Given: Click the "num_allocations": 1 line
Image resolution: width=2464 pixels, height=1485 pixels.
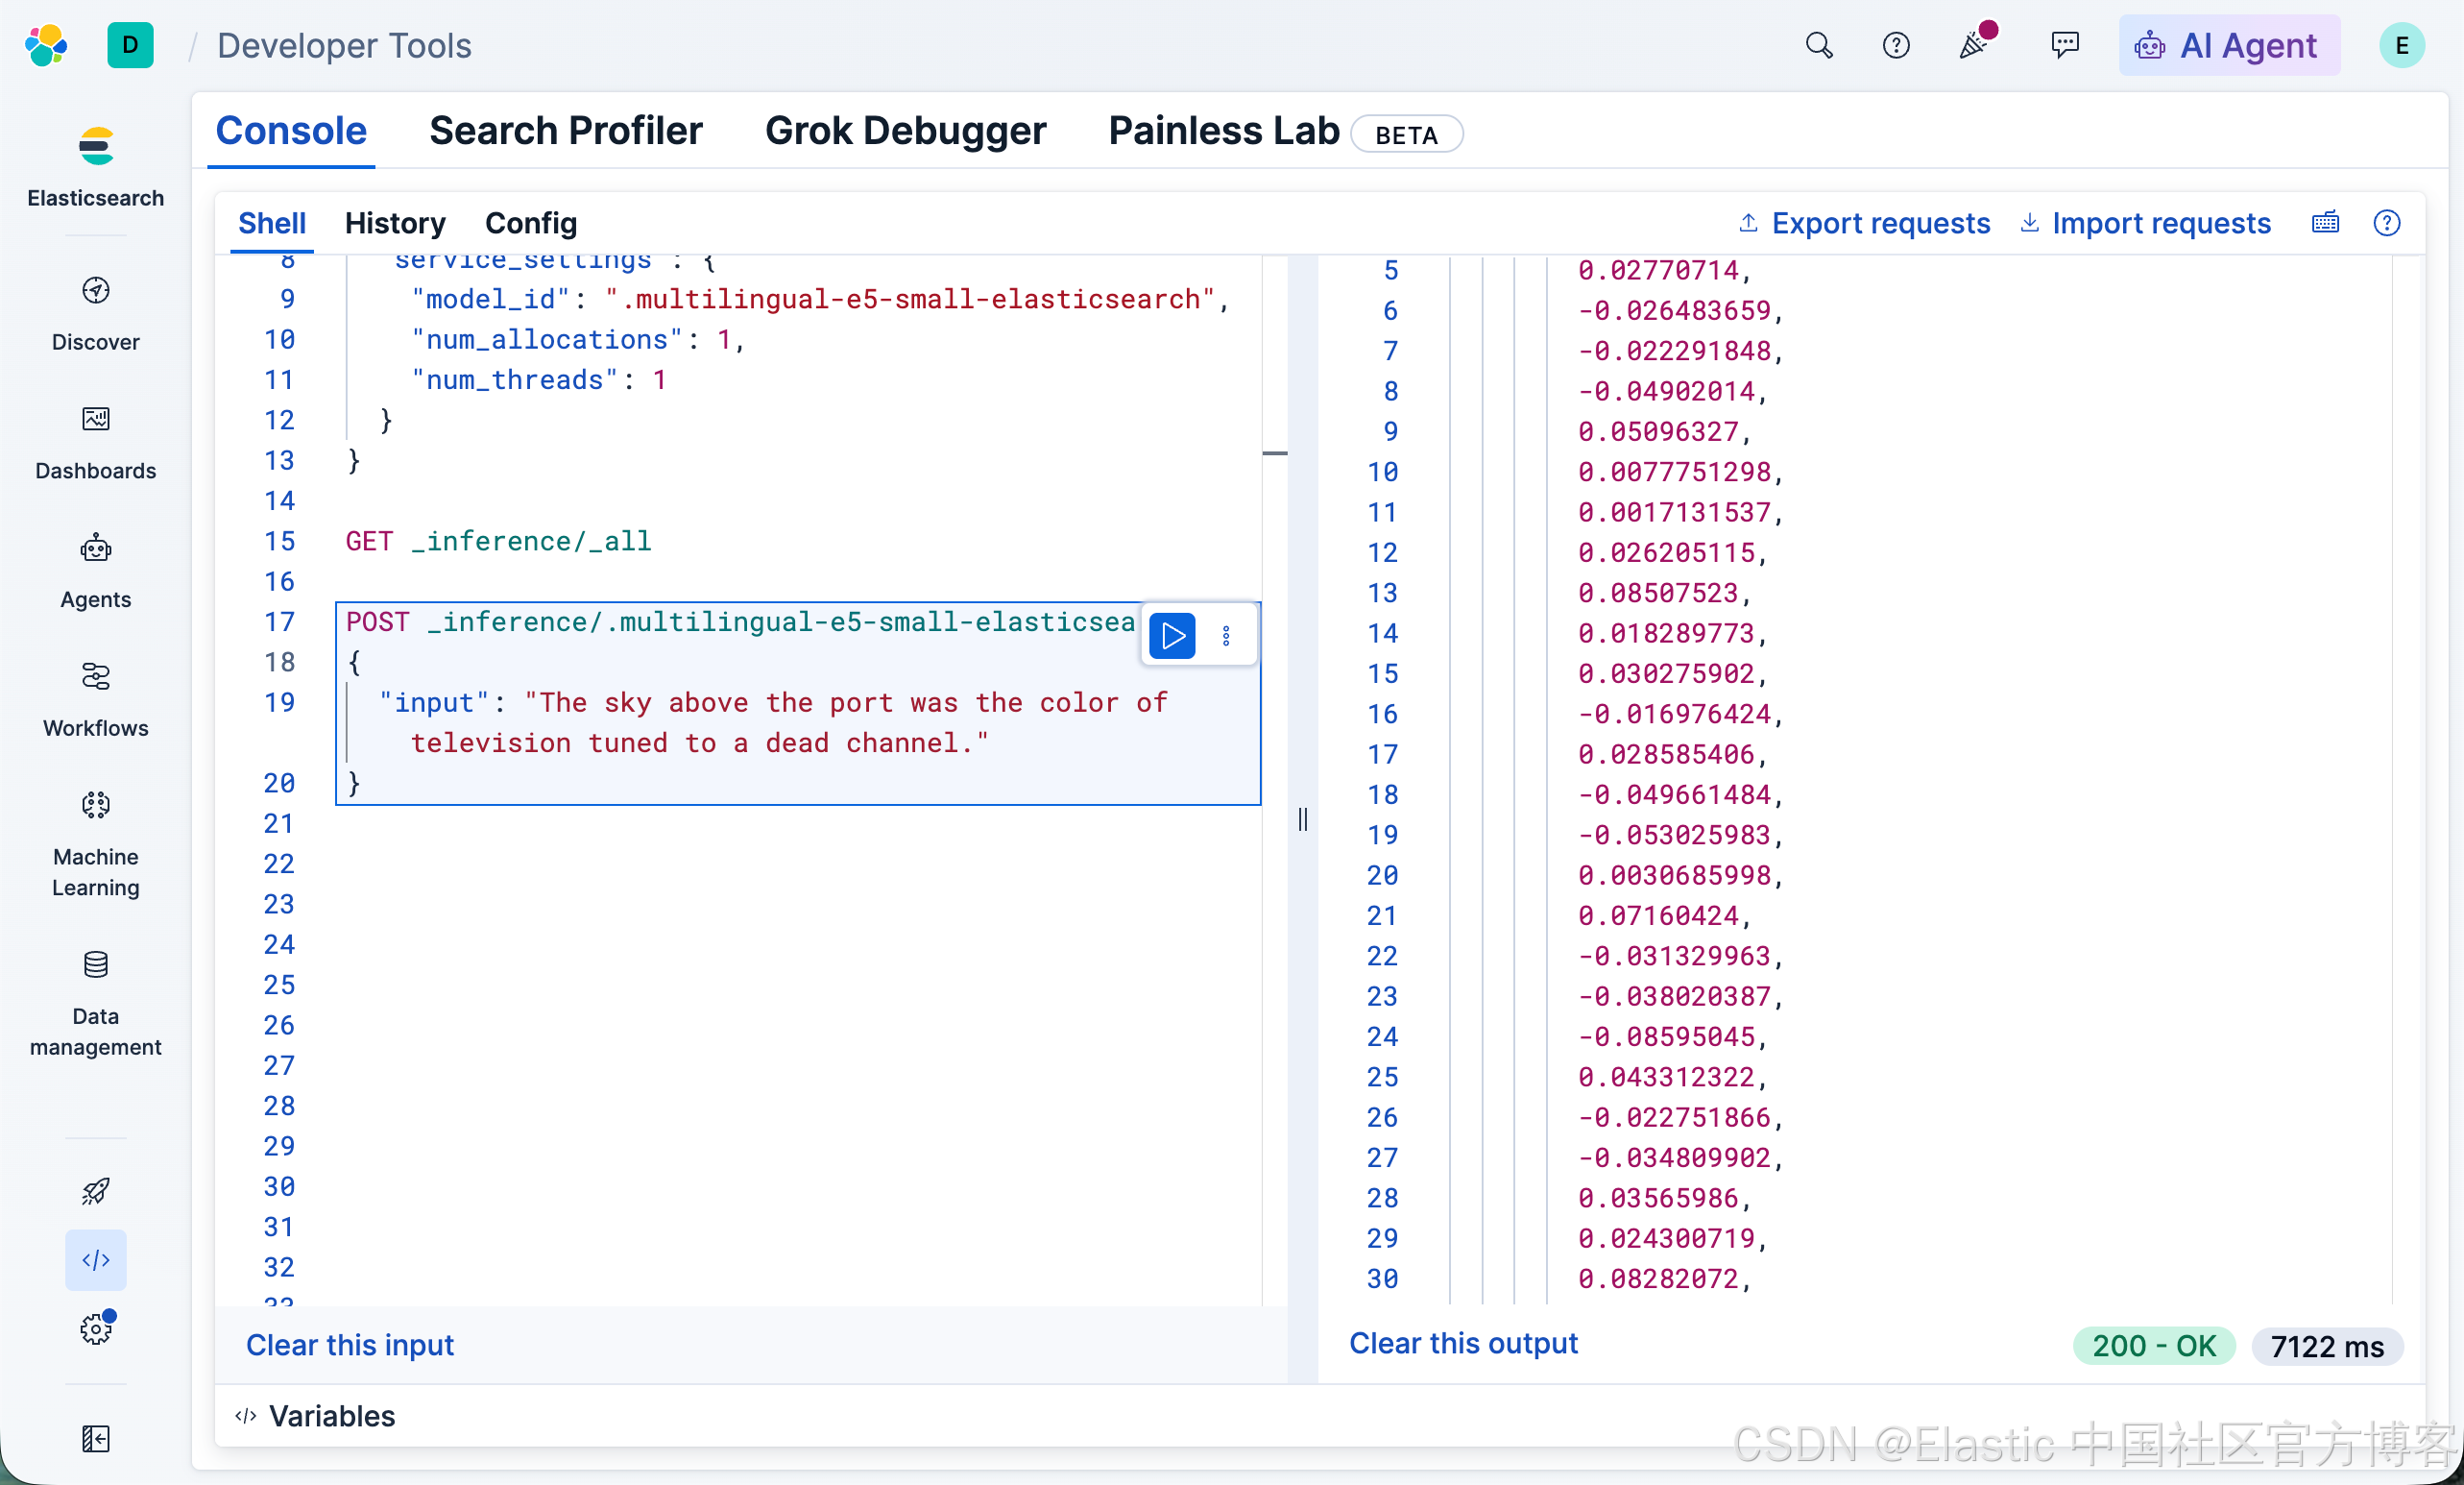Looking at the screenshot, I should [x=578, y=339].
